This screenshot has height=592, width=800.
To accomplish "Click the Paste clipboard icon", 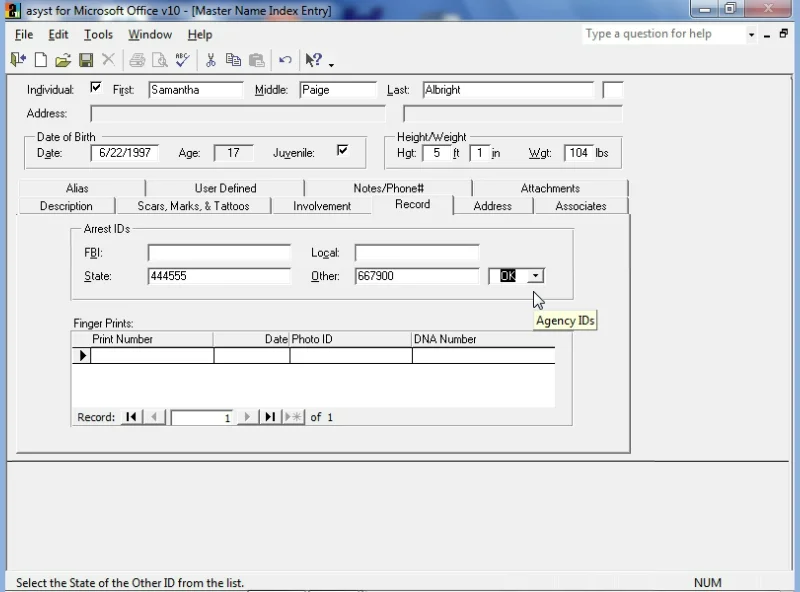I will click(257, 60).
